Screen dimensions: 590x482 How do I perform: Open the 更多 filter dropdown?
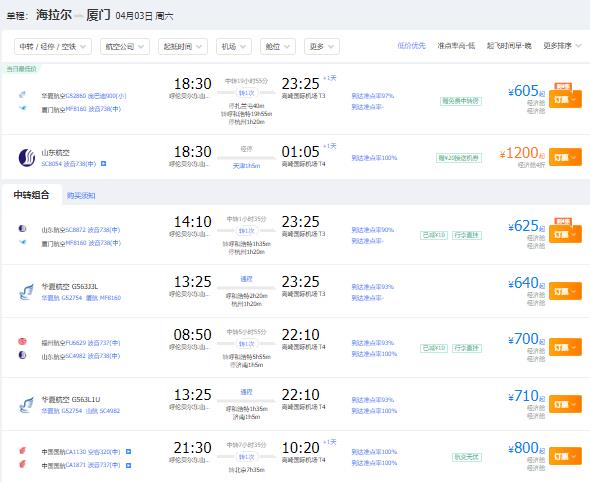click(x=322, y=47)
